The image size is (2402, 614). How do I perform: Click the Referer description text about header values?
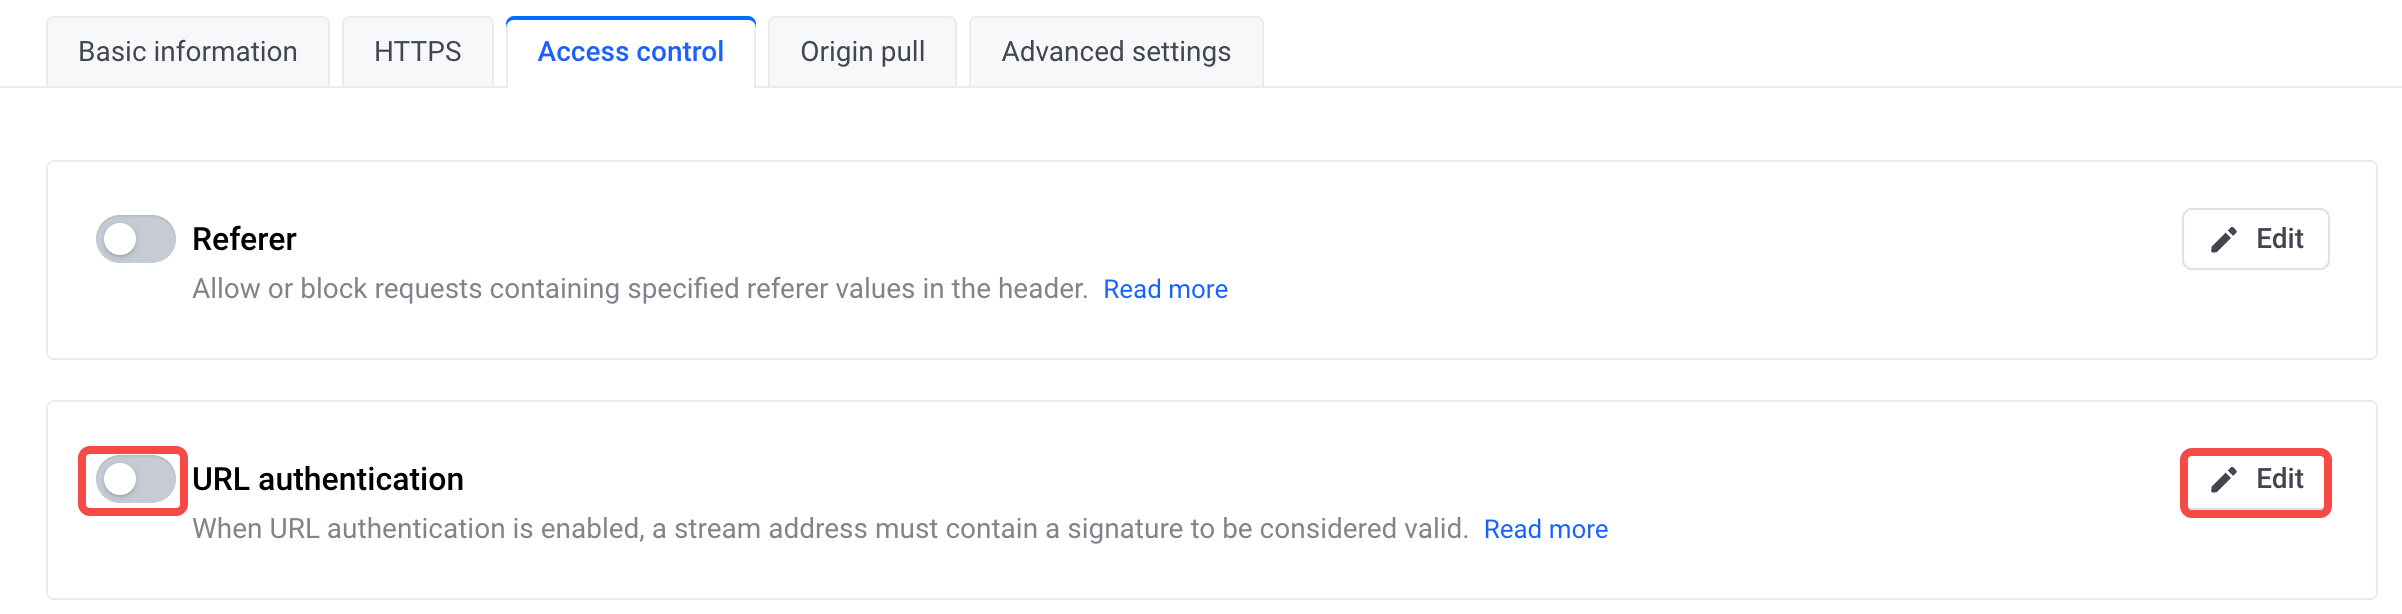click(x=640, y=289)
